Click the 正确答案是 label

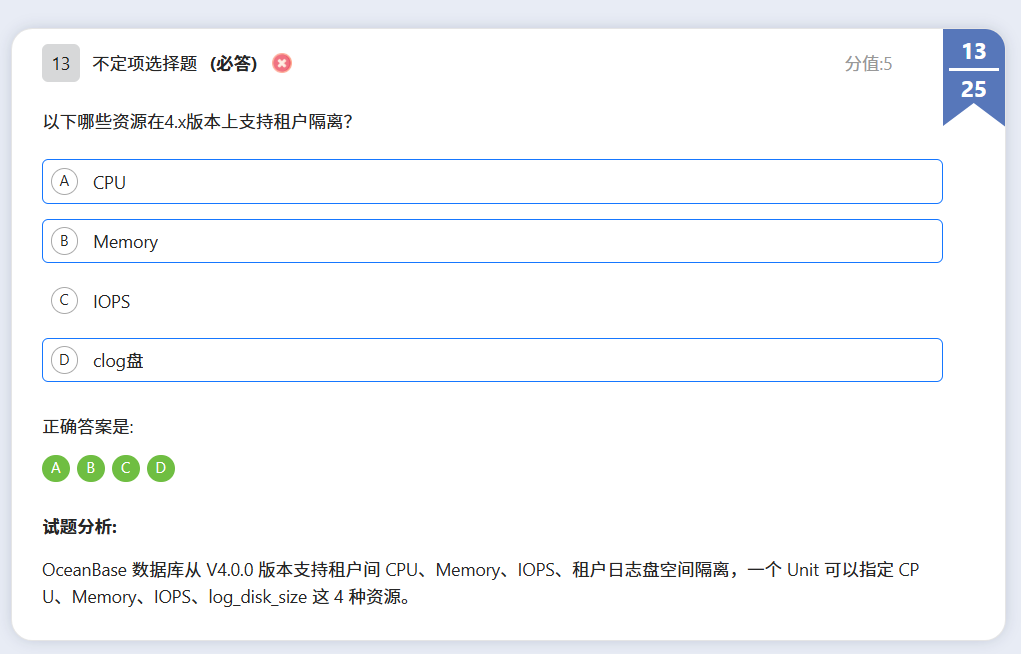[x=88, y=427]
